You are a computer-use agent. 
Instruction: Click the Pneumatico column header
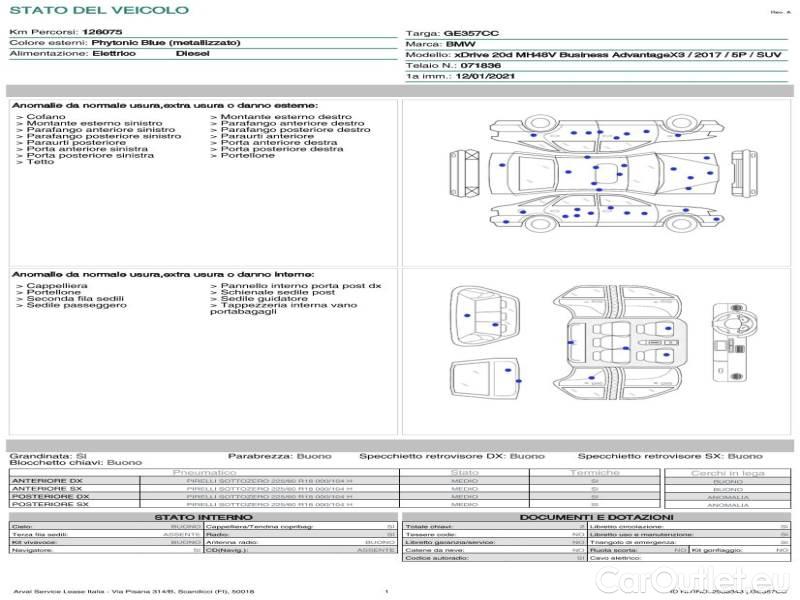[x=205, y=472]
